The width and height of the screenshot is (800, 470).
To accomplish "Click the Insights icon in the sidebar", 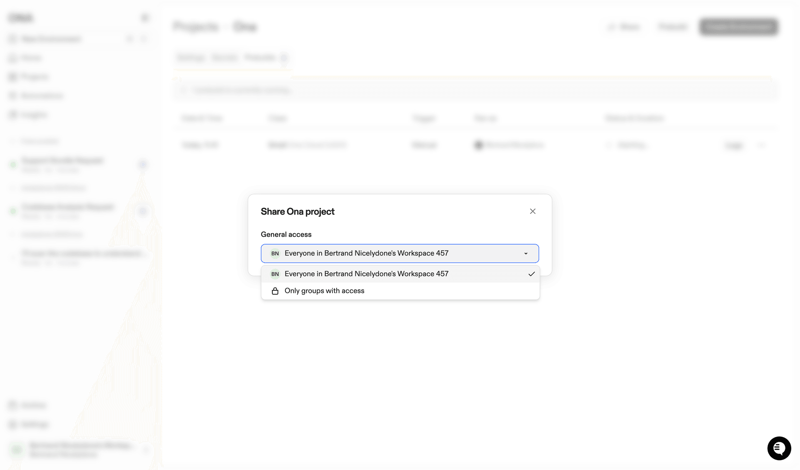I will tap(13, 115).
